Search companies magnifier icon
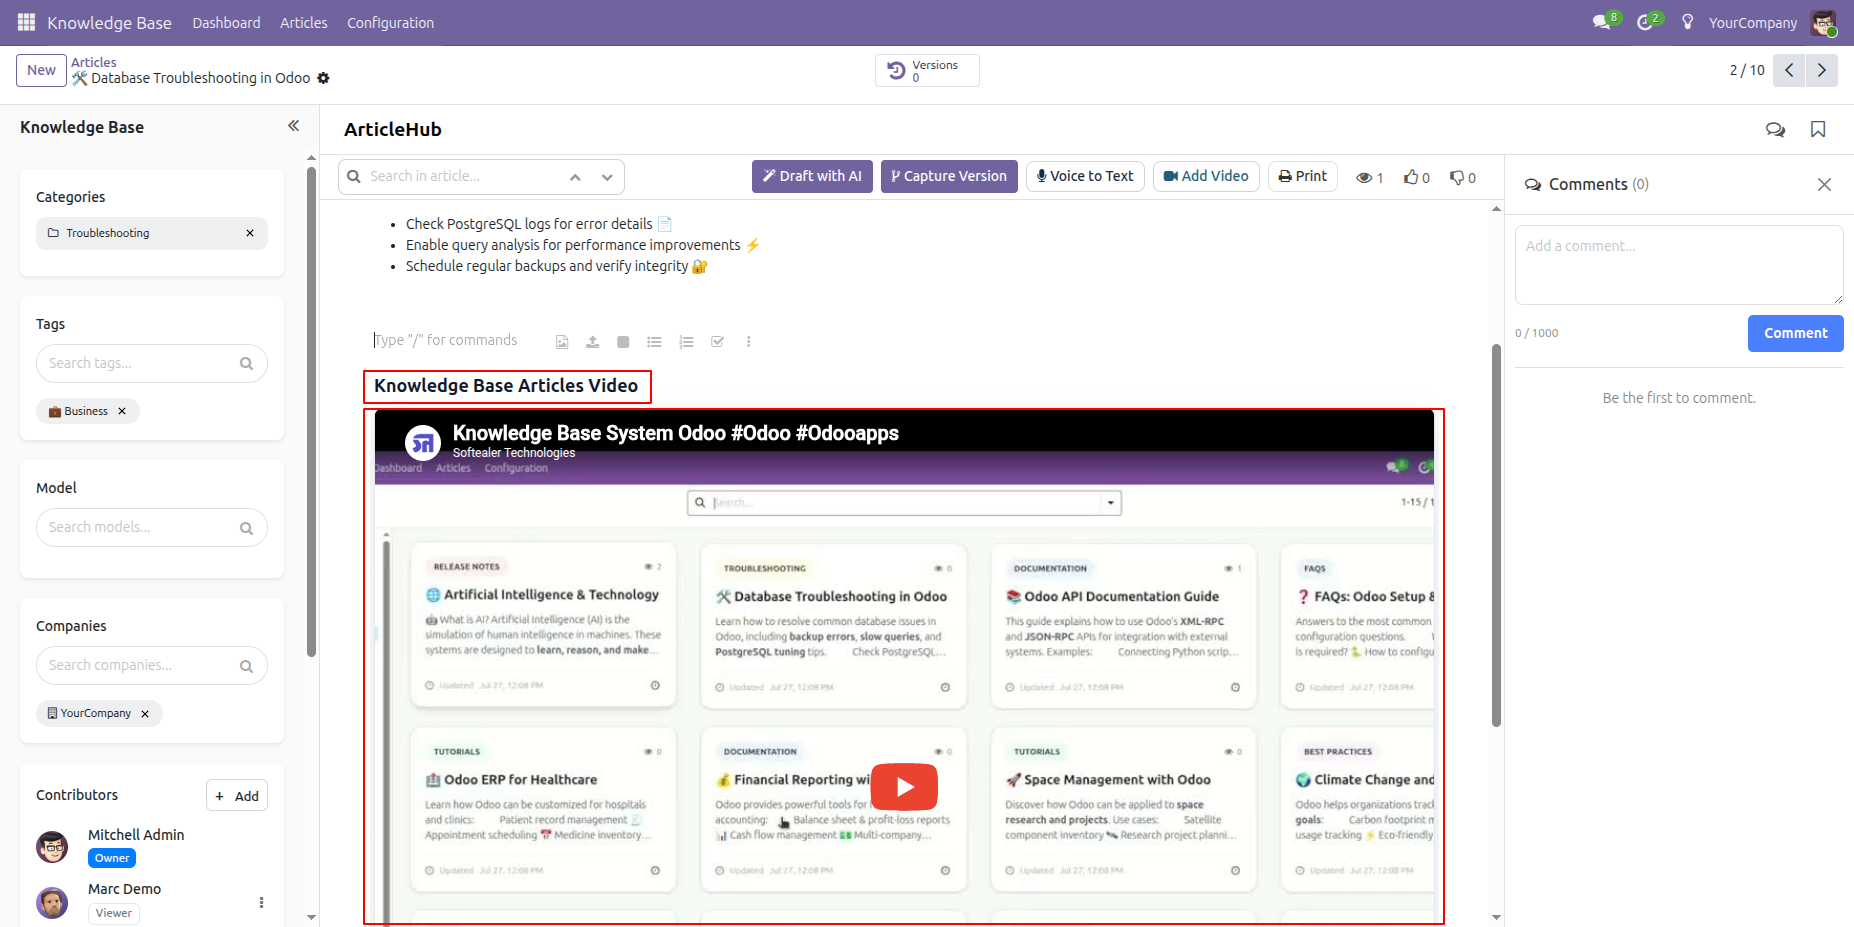Image resolution: width=1854 pixels, height=927 pixels. coord(246,666)
